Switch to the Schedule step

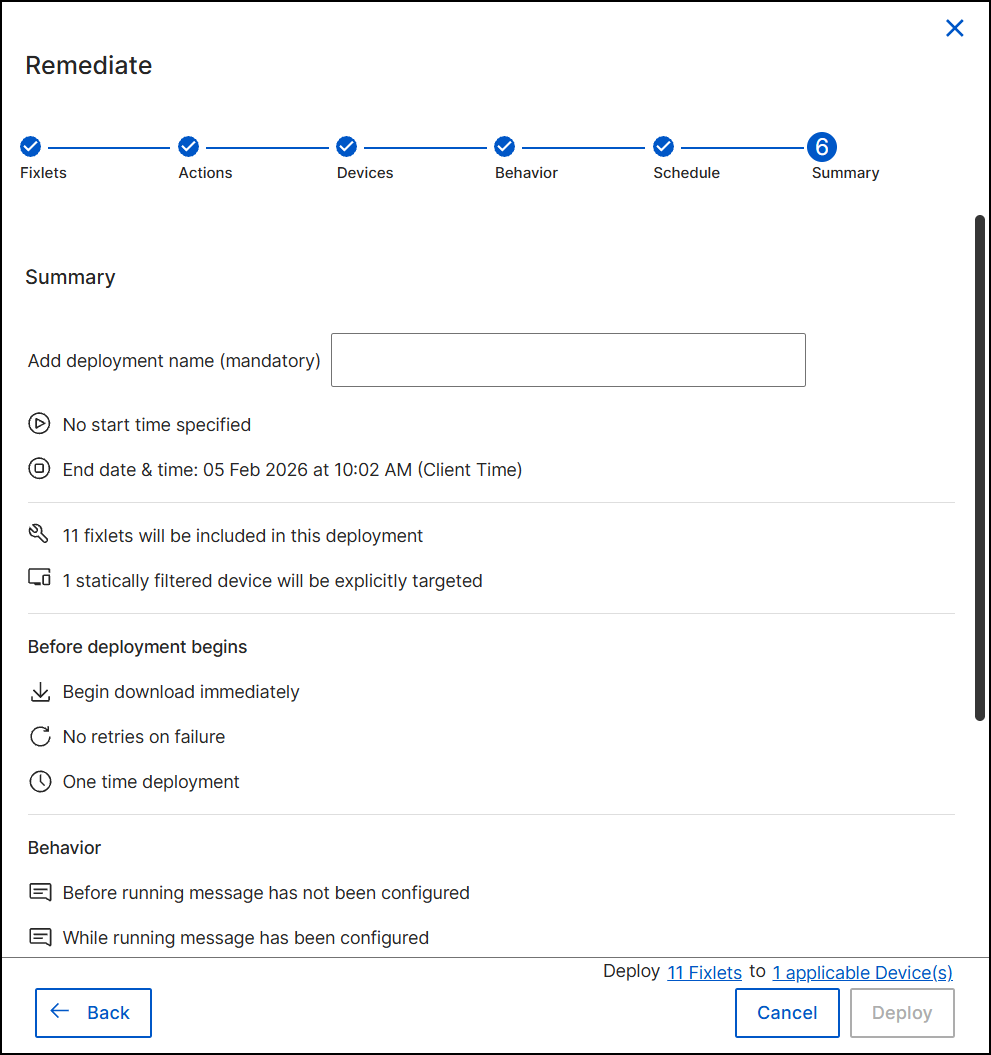663,147
